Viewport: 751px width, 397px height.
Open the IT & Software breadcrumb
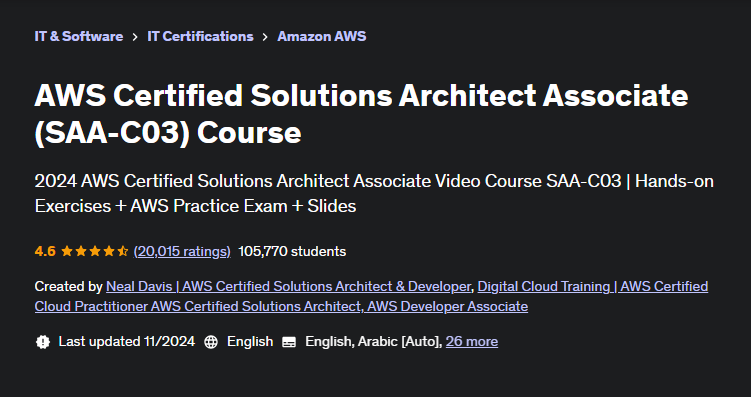tap(79, 36)
